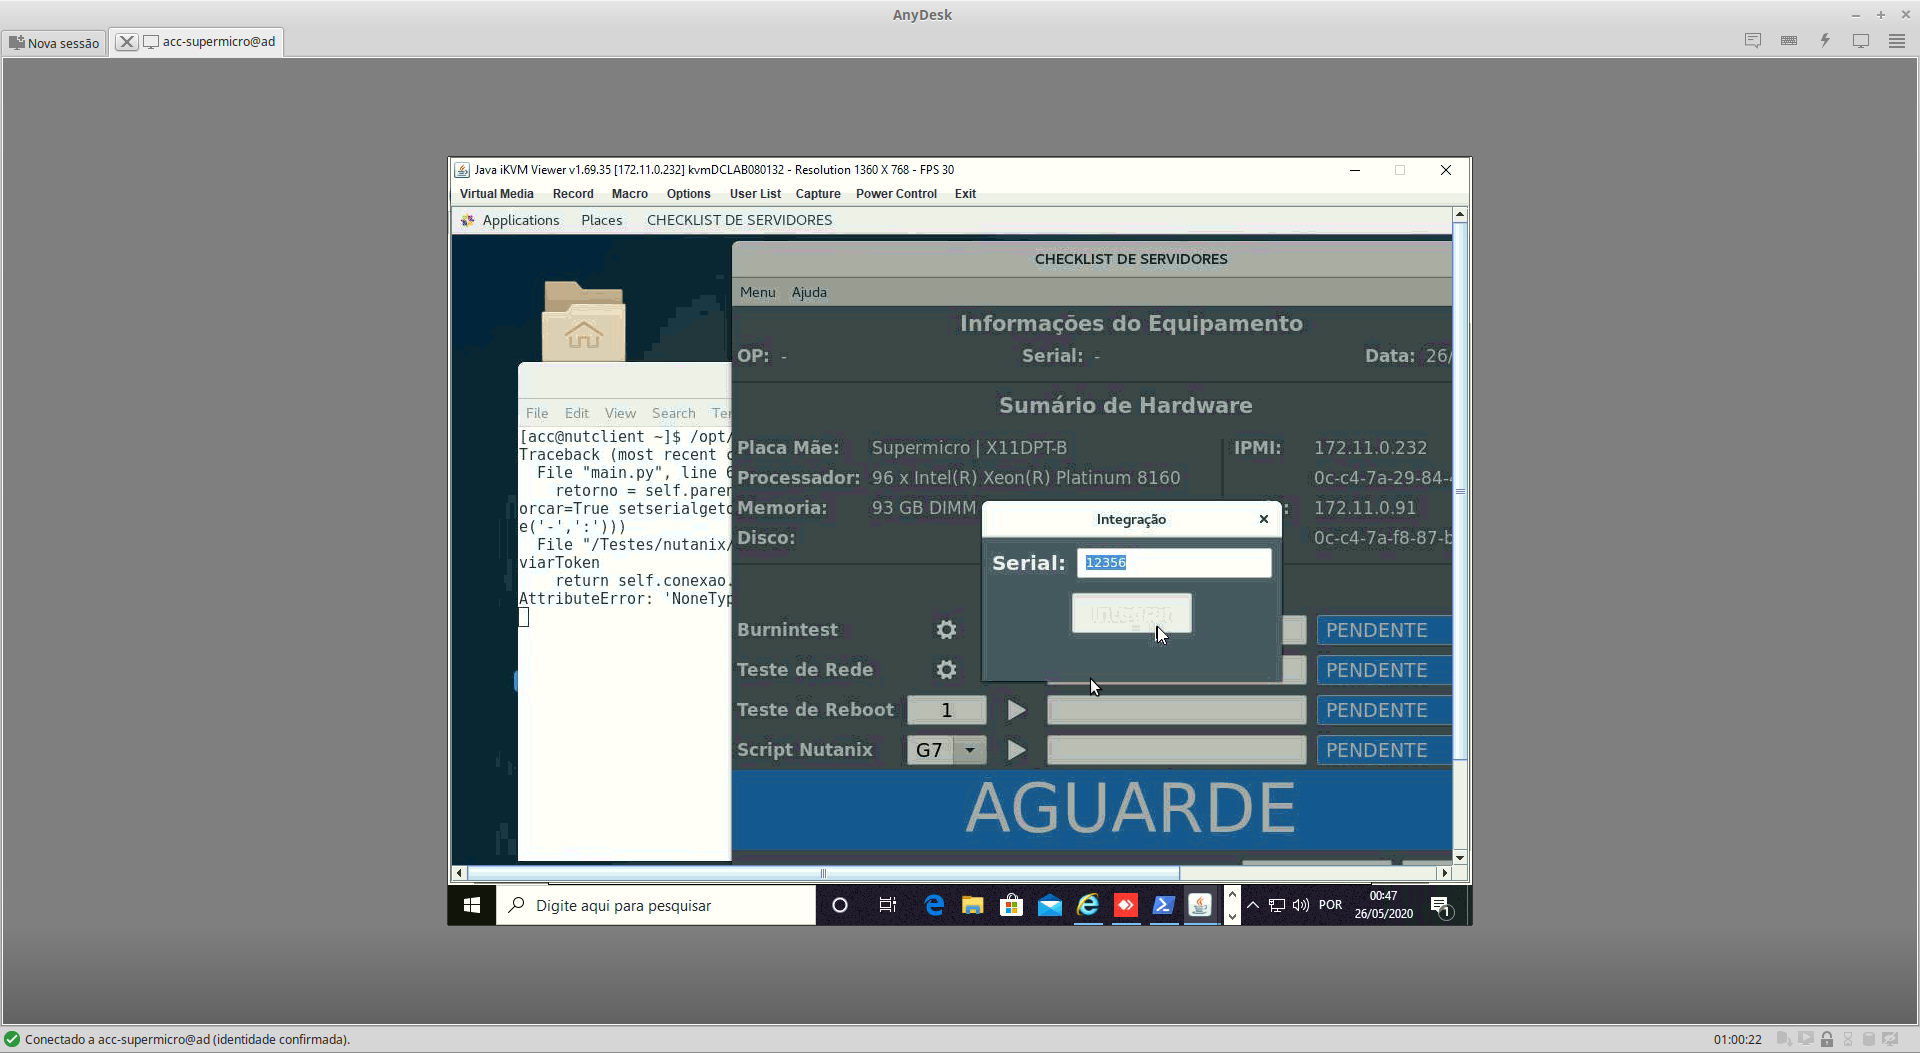This screenshot has width=1920, height=1053.
Task: Open the Applications menu on remote desktop
Action: coord(510,220)
